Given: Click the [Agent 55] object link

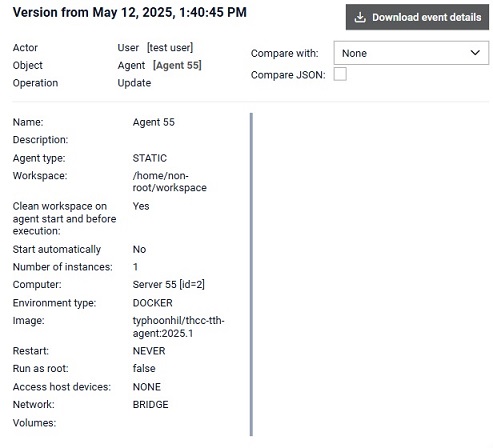Looking at the screenshot, I should tap(177, 65).
